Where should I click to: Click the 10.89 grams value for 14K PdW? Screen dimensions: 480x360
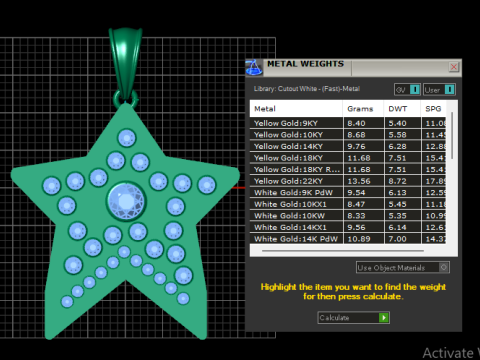(x=359, y=239)
